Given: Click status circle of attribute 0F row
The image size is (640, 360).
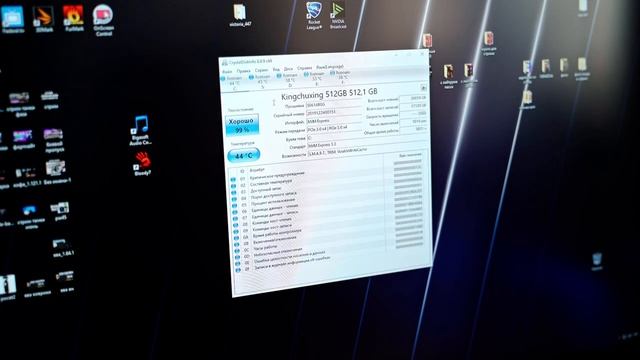Looking at the screenshot, I should pyautogui.click(x=238, y=271).
